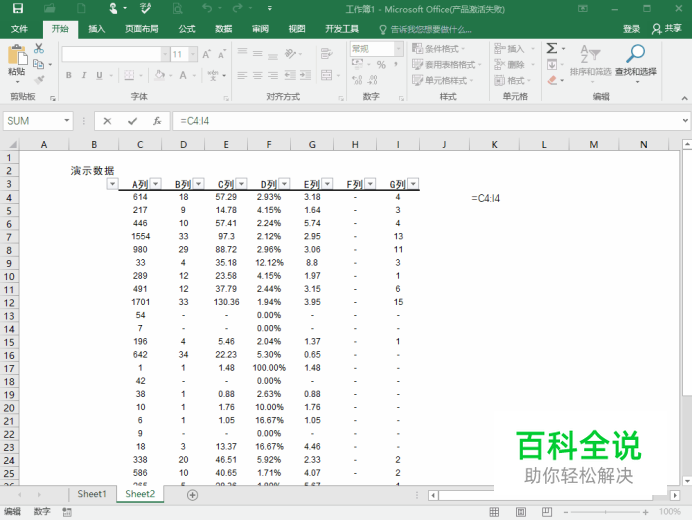Screen dimensions: 692x520
Task: Click the select-all corner of the grid
Action: click(12, 144)
